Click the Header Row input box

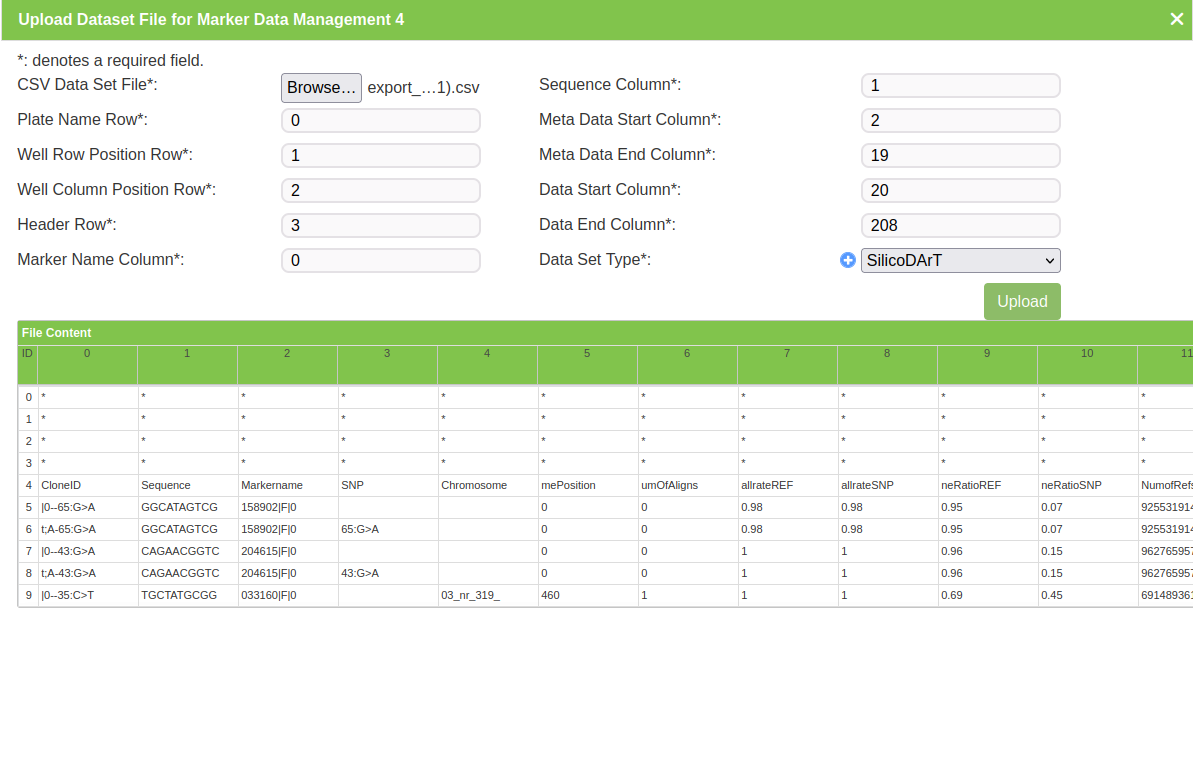coord(381,226)
